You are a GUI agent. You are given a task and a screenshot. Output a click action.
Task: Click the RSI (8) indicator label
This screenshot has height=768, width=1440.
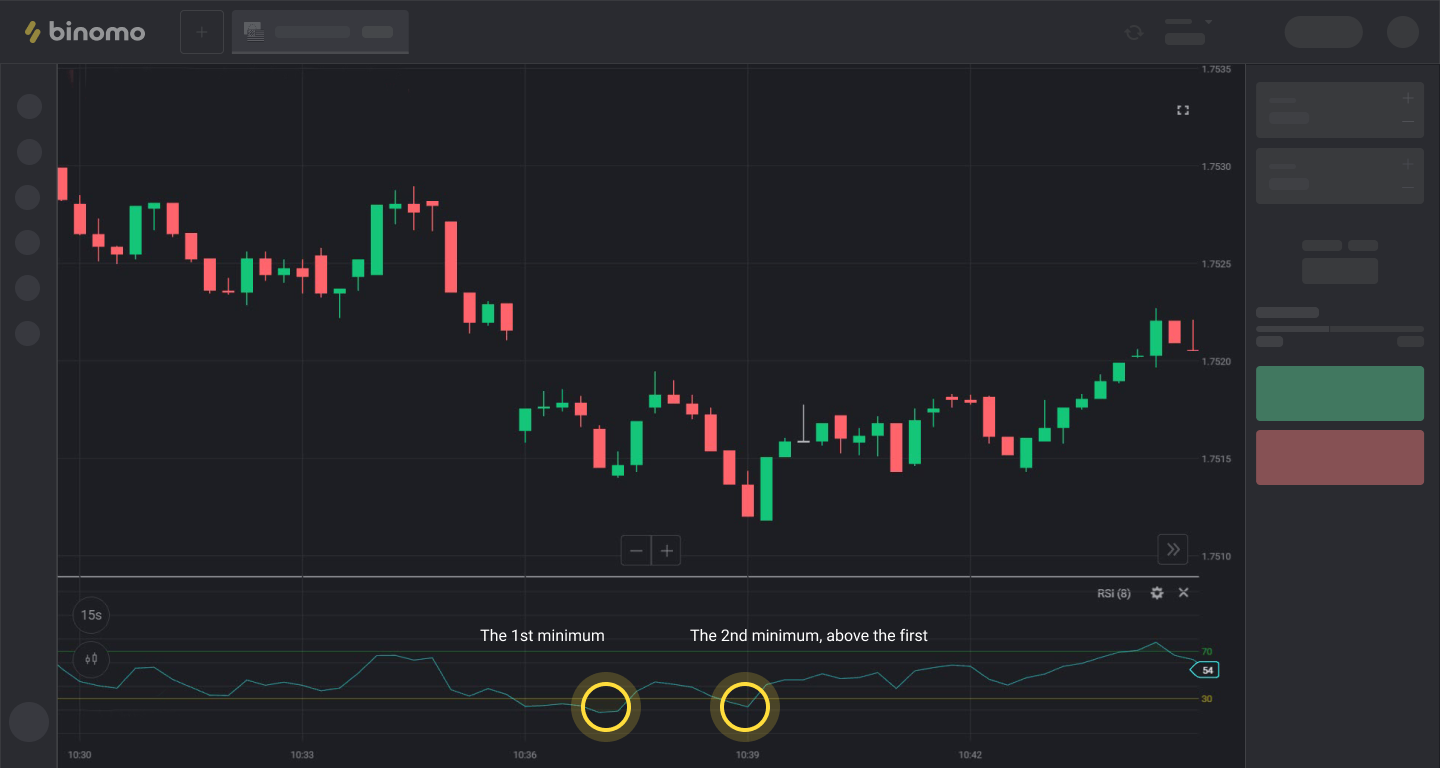point(1114,593)
